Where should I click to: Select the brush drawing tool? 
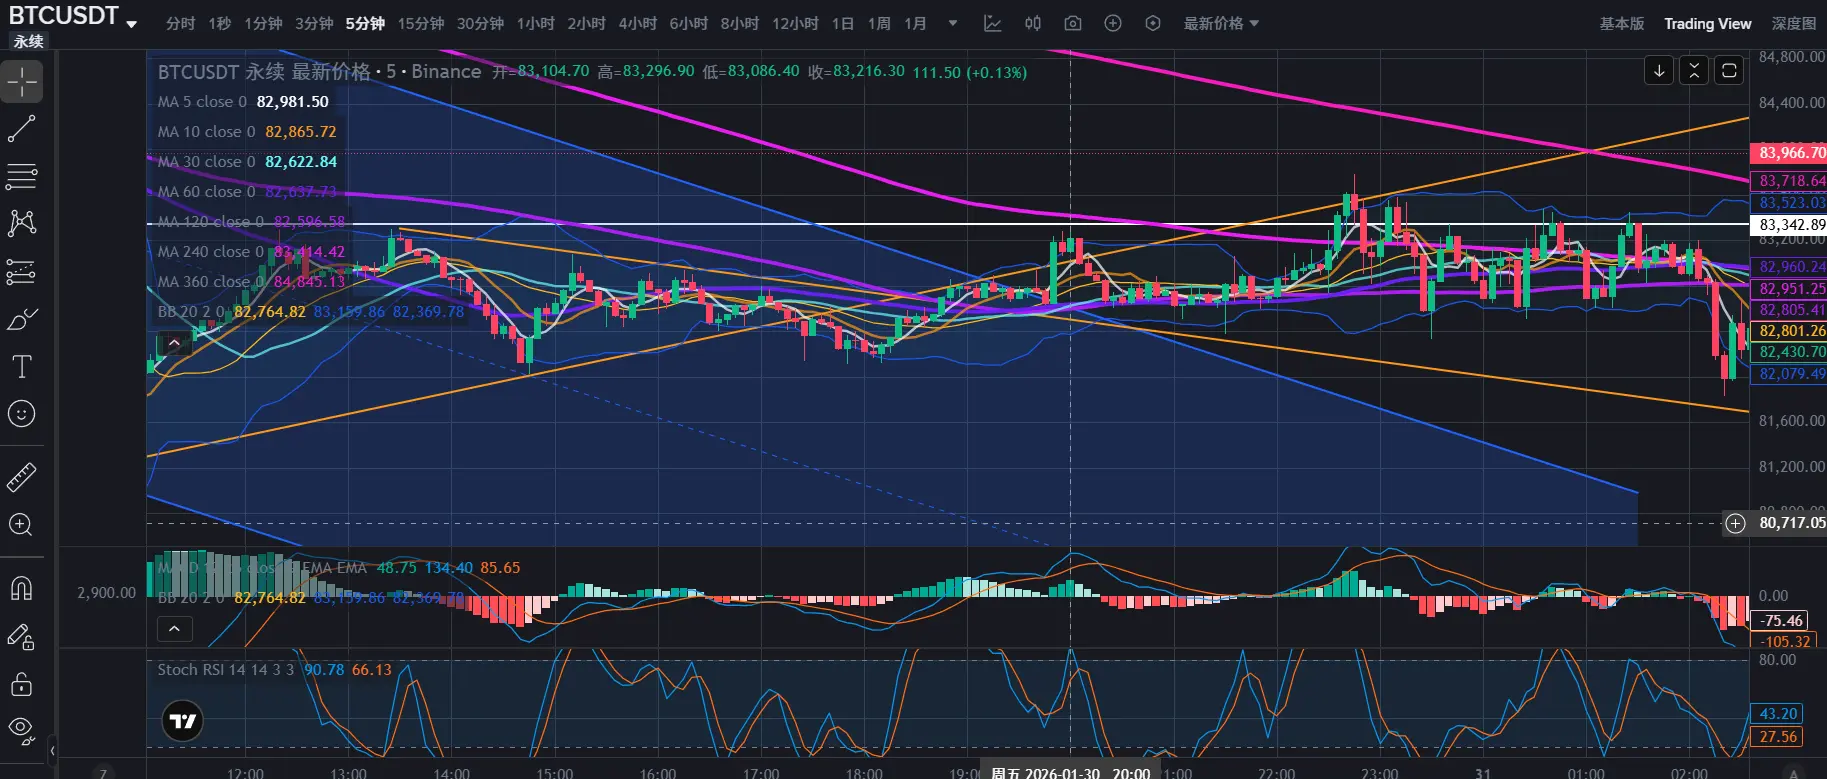[22, 319]
